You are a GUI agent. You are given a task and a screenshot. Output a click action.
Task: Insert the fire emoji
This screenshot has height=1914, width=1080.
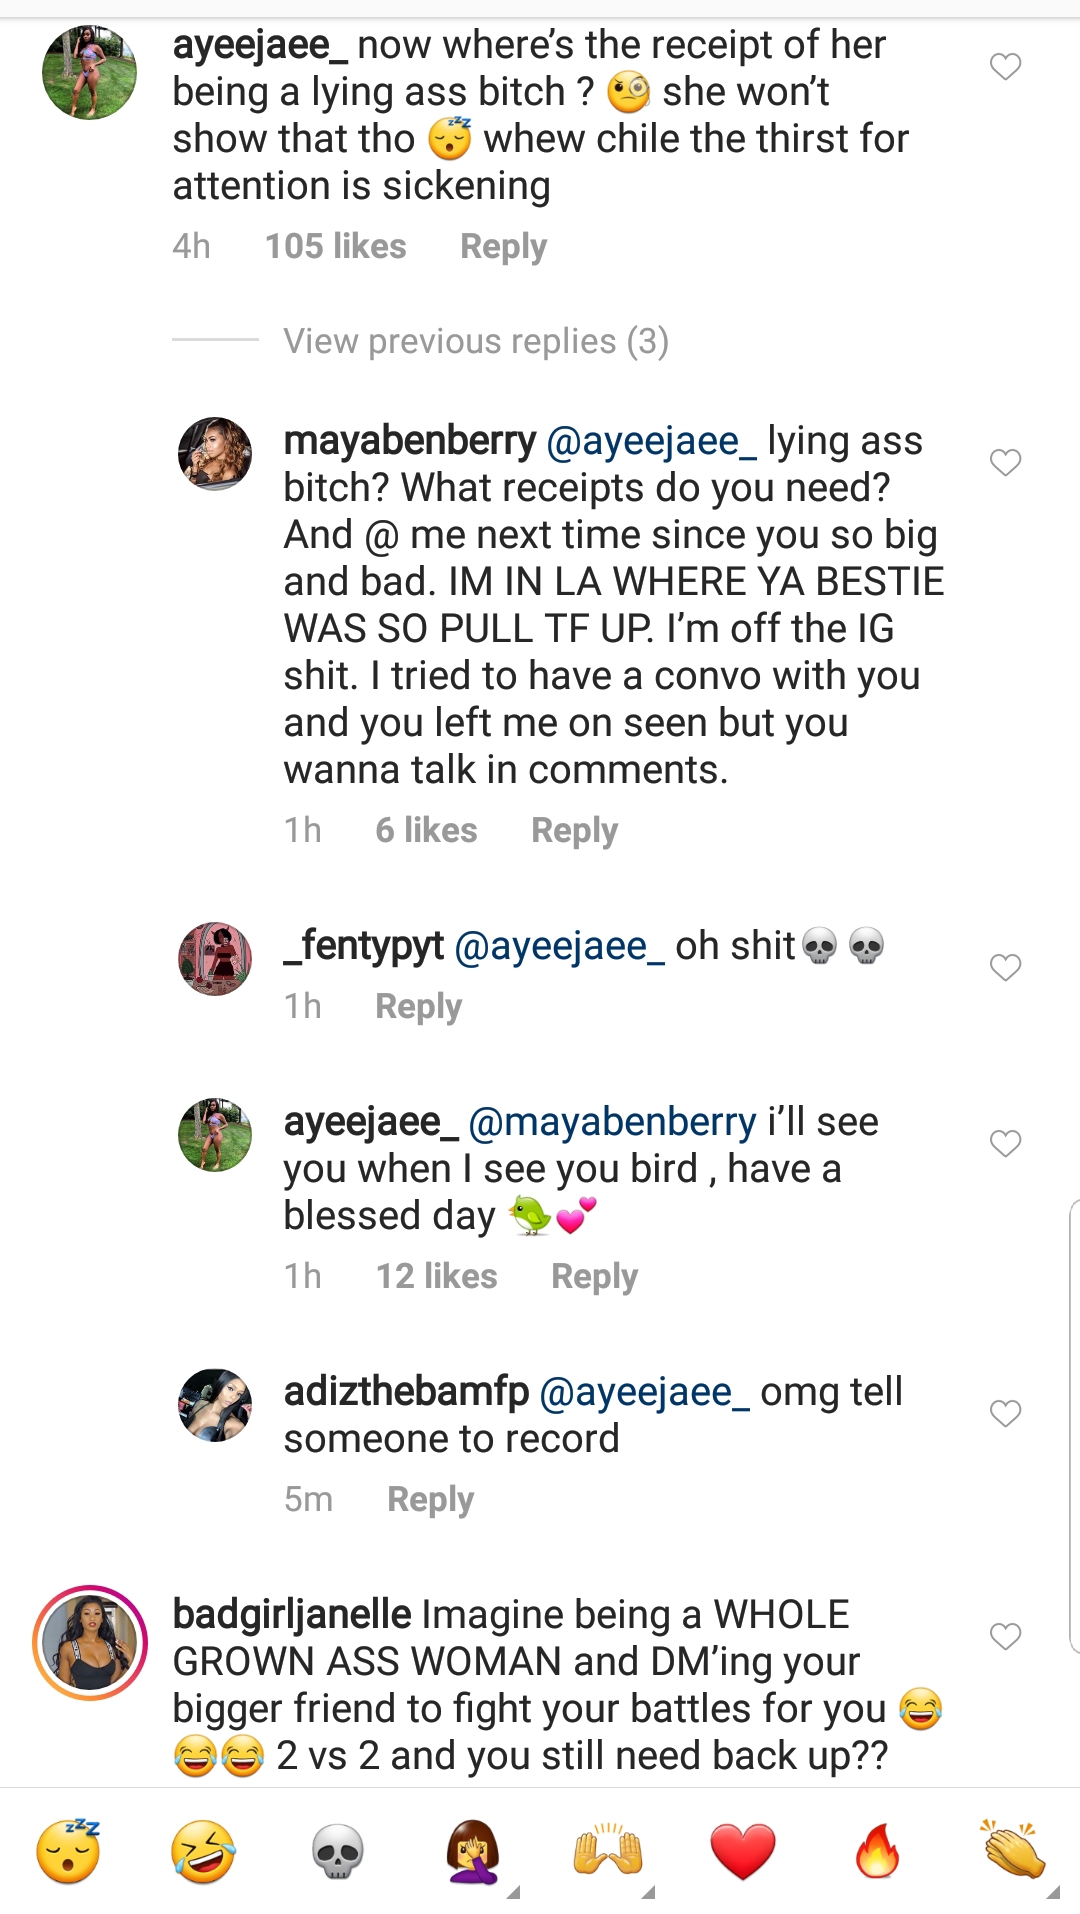pyautogui.click(x=878, y=1851)
